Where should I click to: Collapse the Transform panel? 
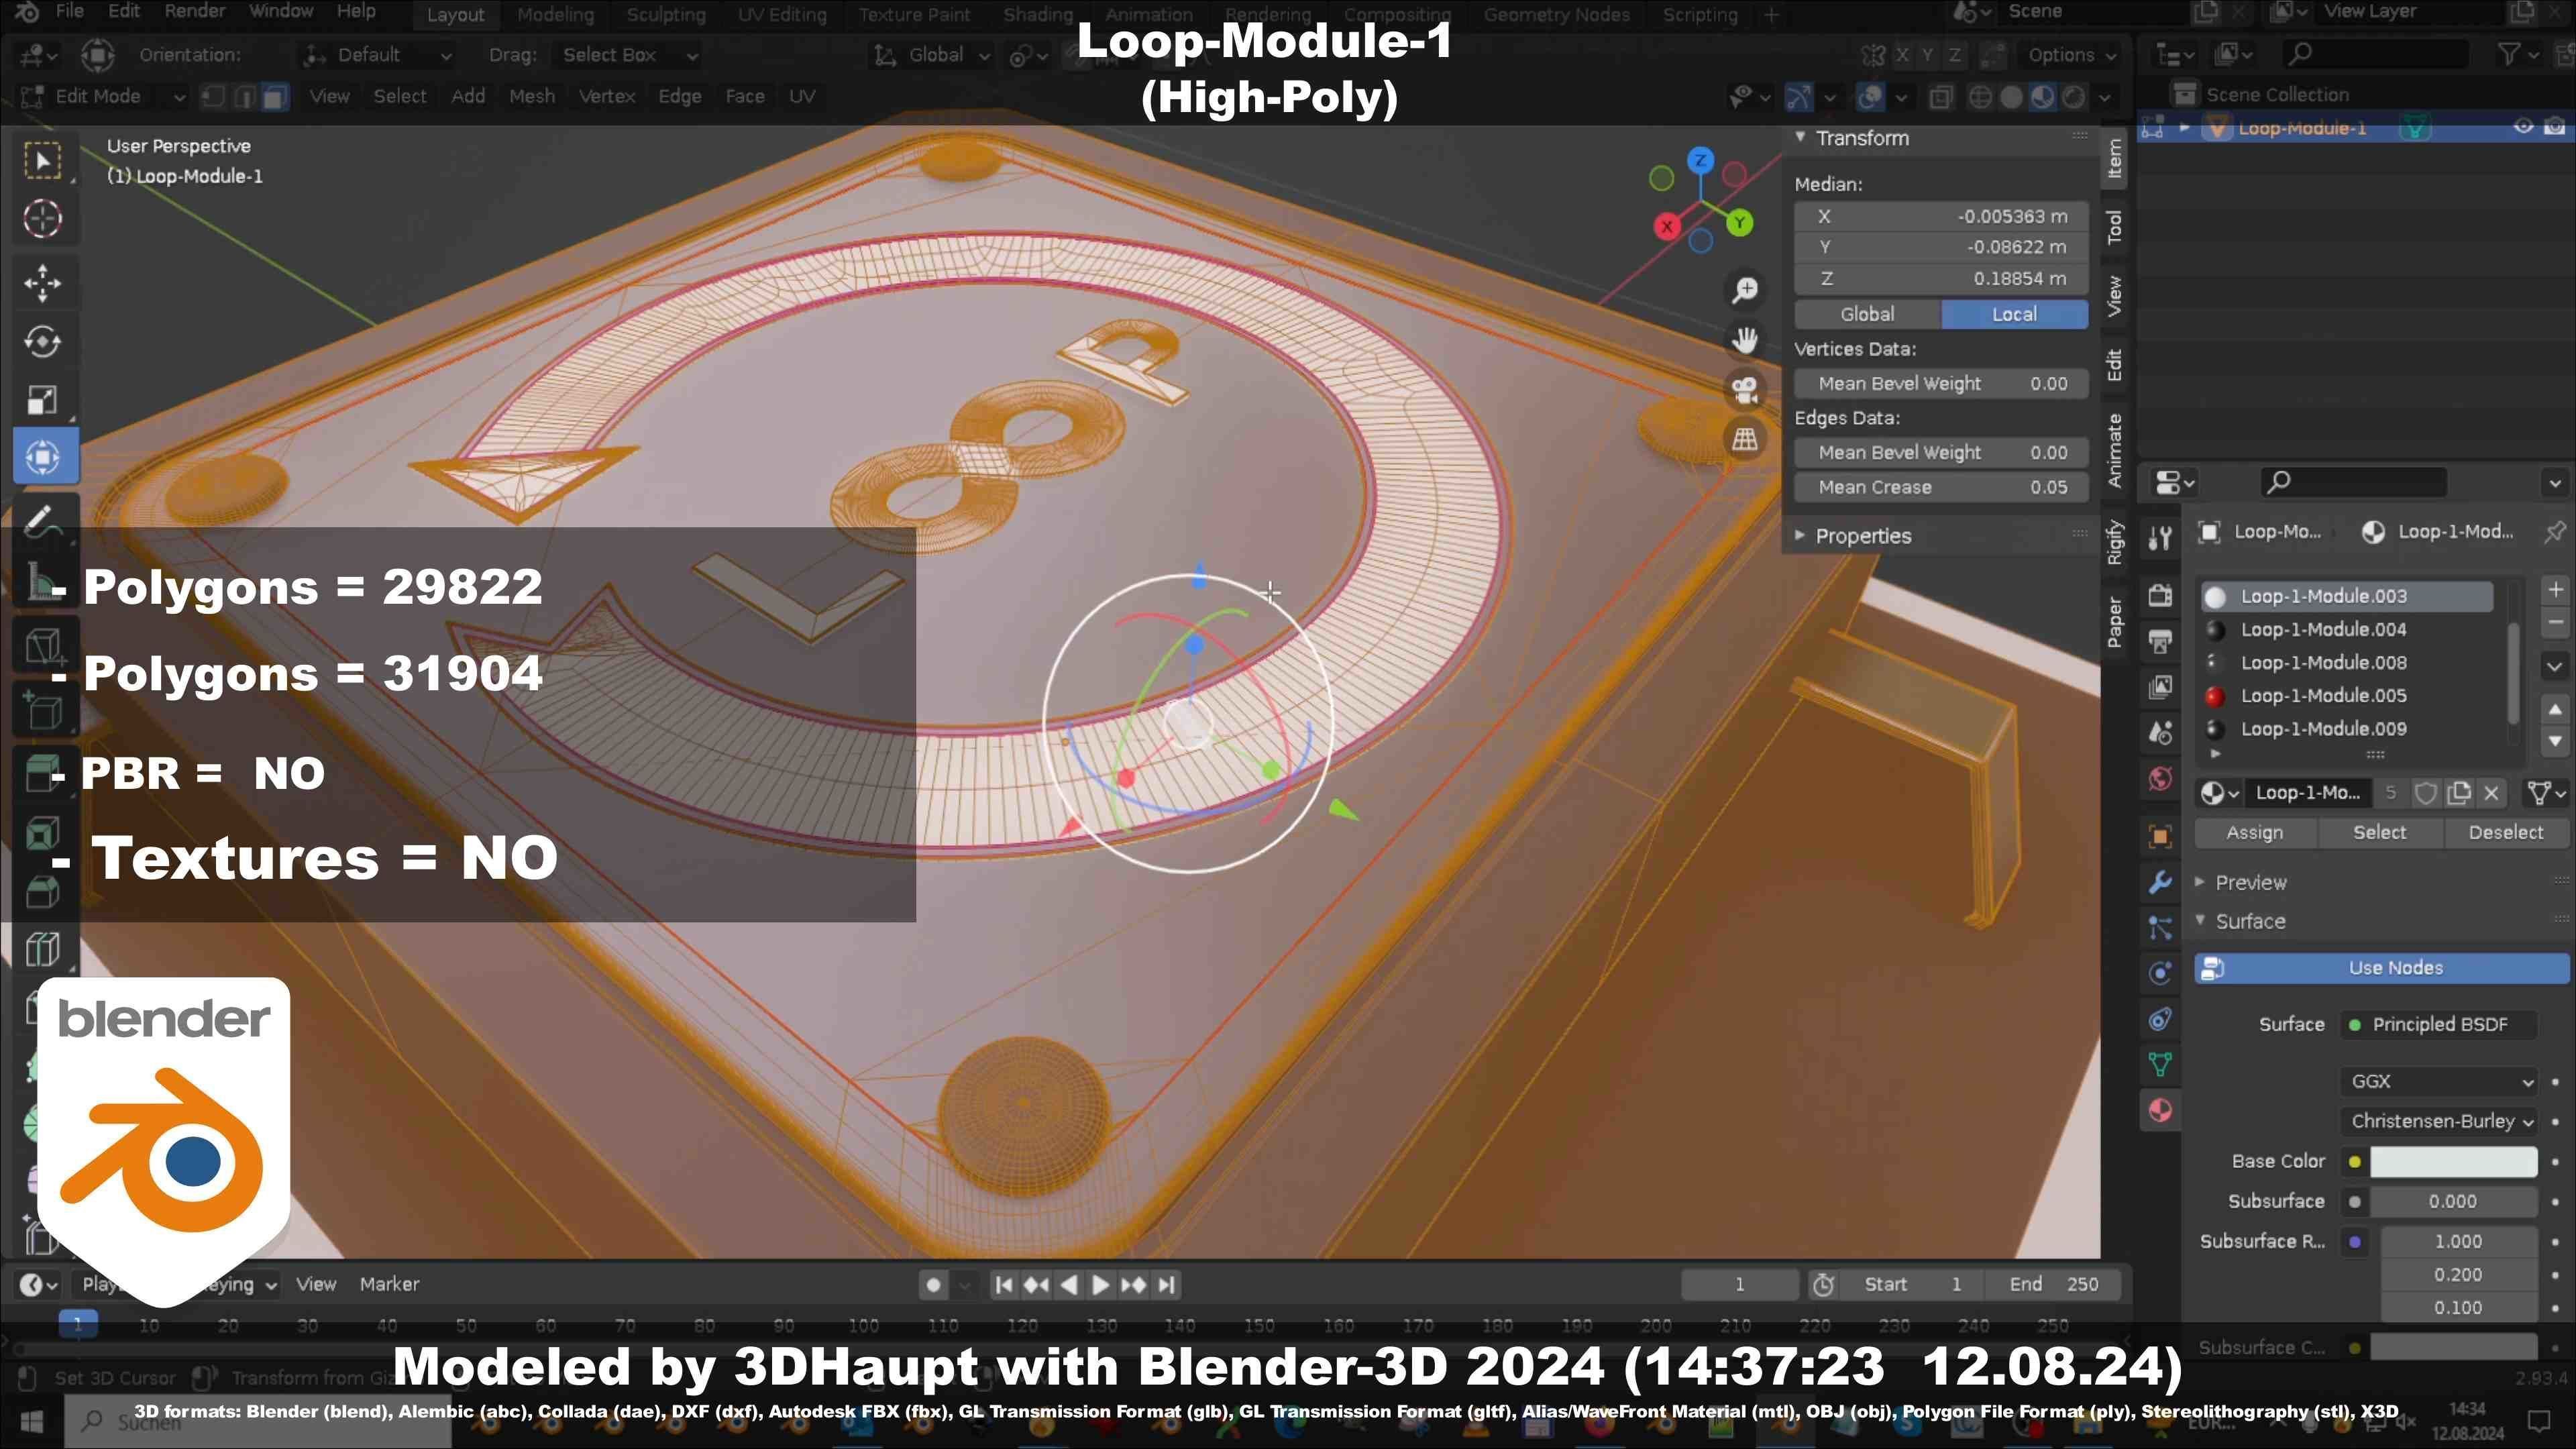click(x=1800, y=137)
